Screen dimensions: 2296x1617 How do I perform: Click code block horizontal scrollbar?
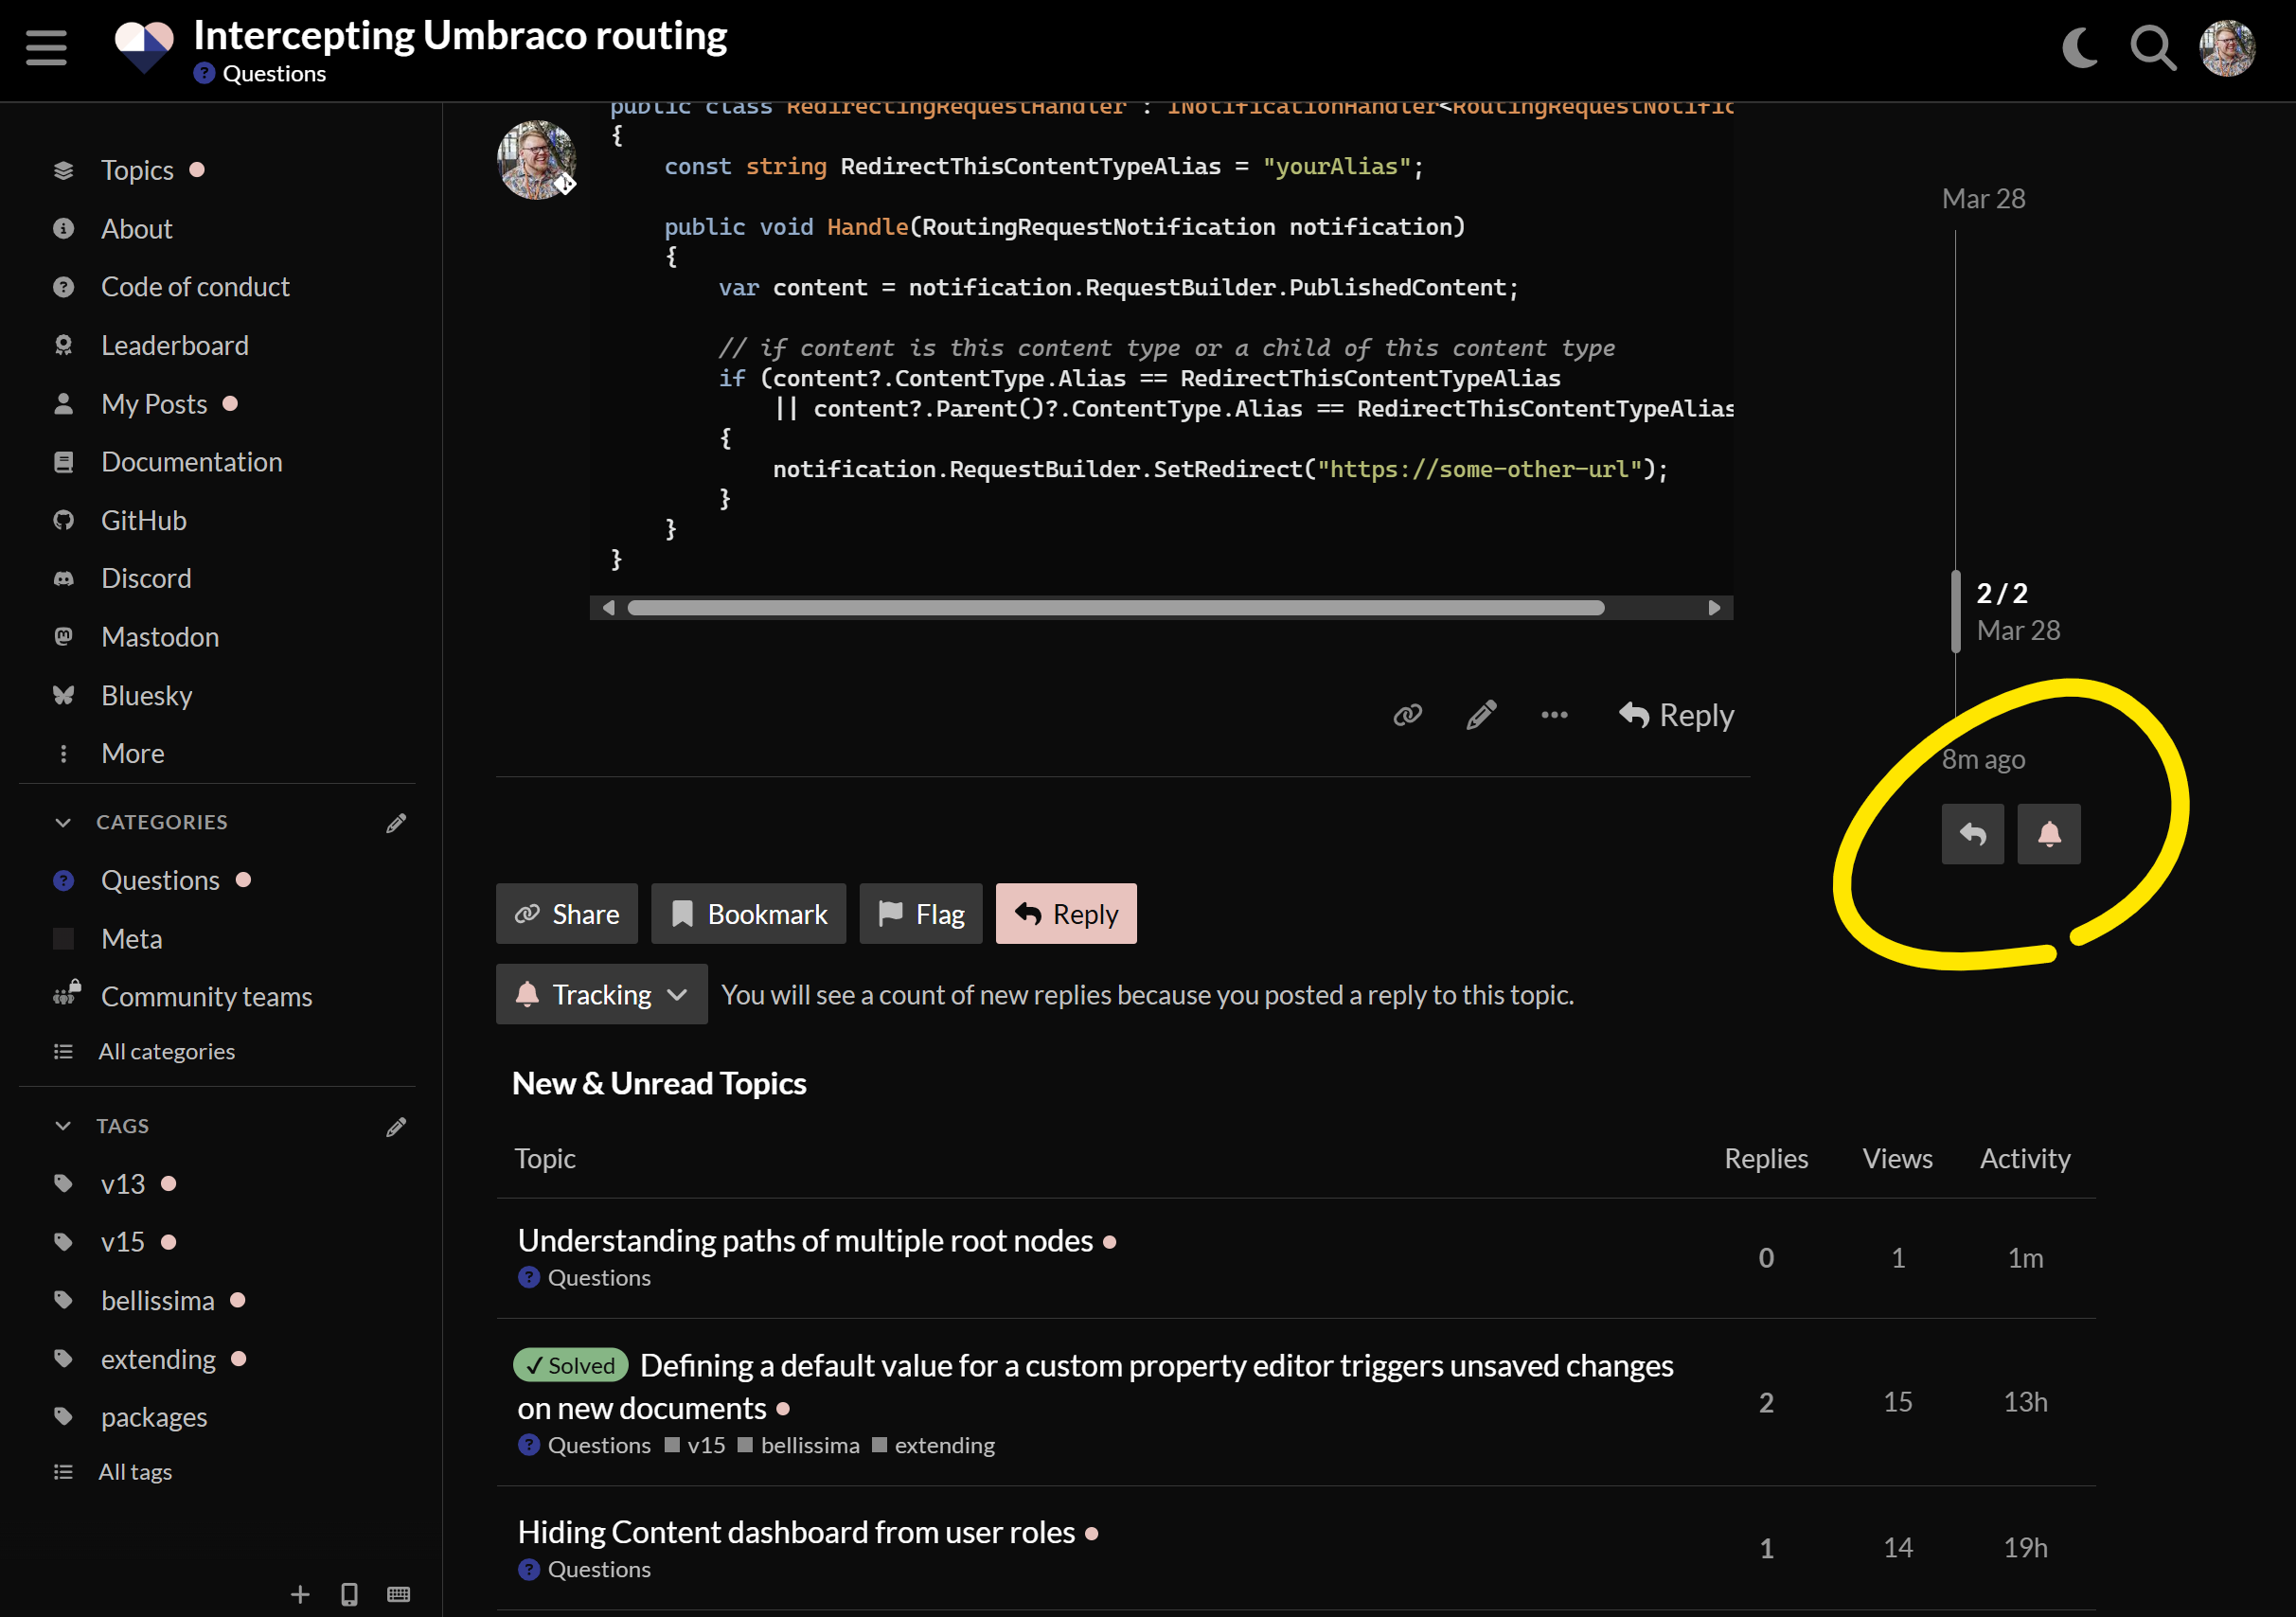click(x=1115, y=608)
